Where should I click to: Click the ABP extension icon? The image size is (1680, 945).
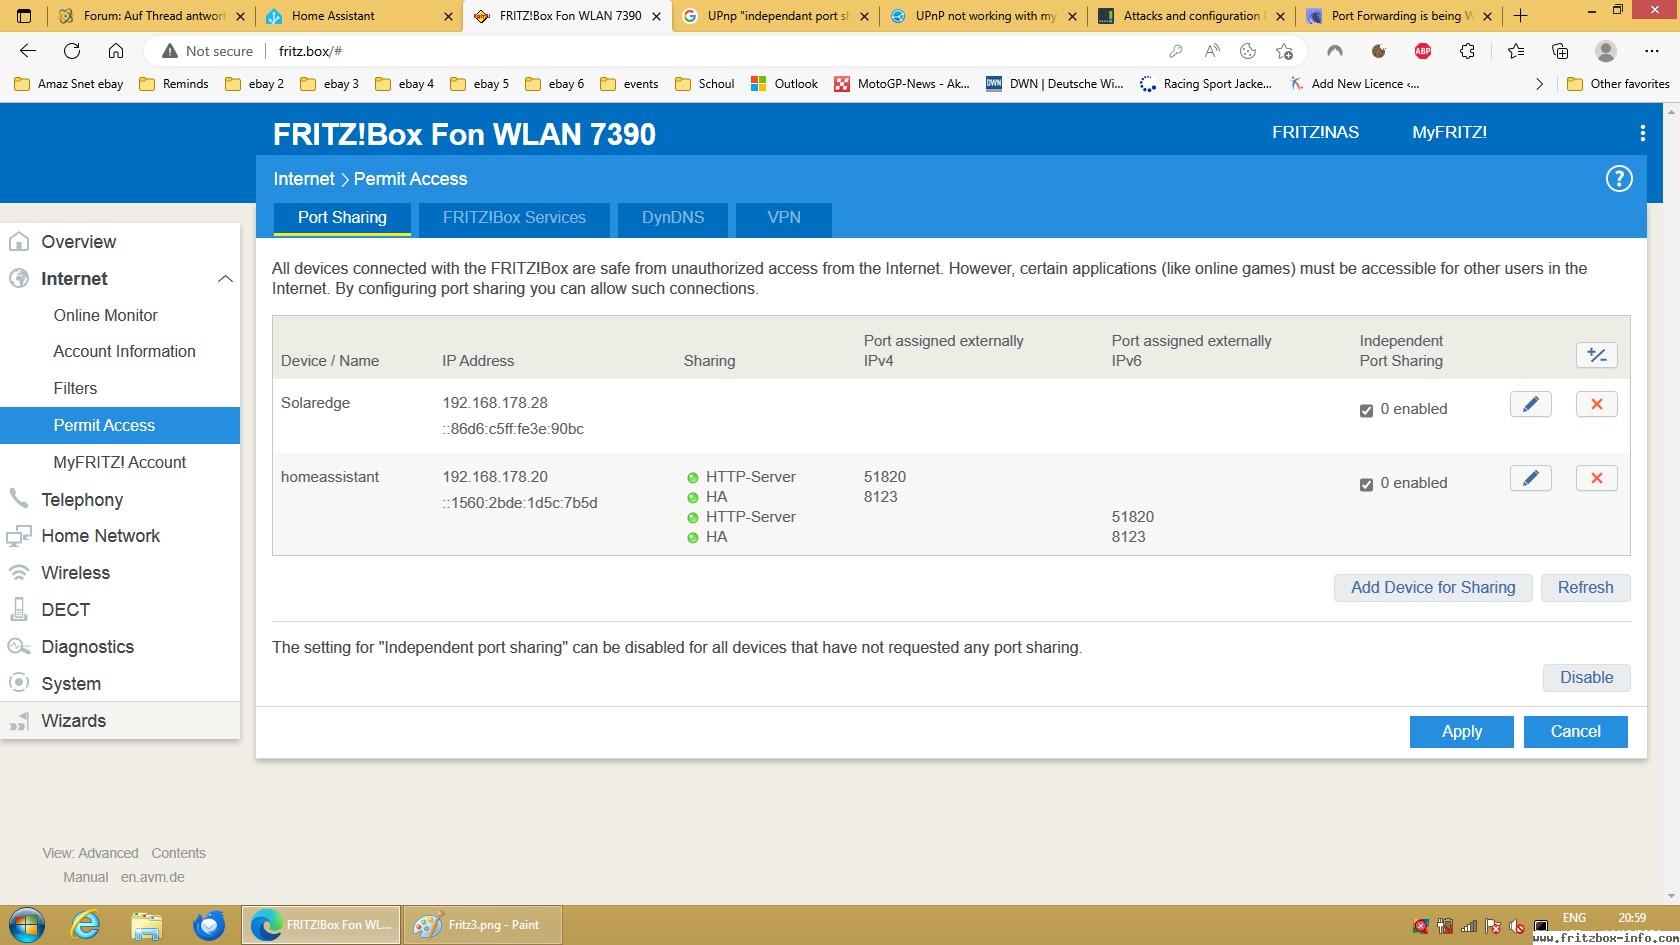[1422, 51]
